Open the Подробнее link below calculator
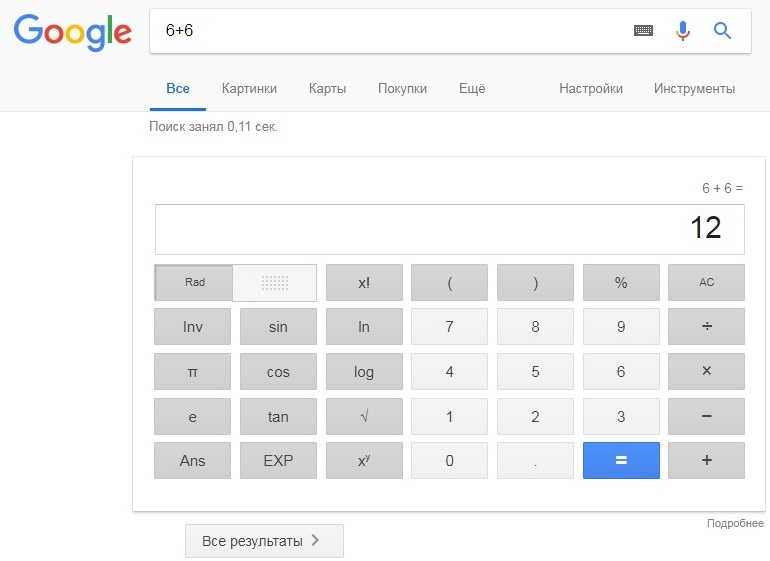Screen dimensions: 770x561 point(735,524)
